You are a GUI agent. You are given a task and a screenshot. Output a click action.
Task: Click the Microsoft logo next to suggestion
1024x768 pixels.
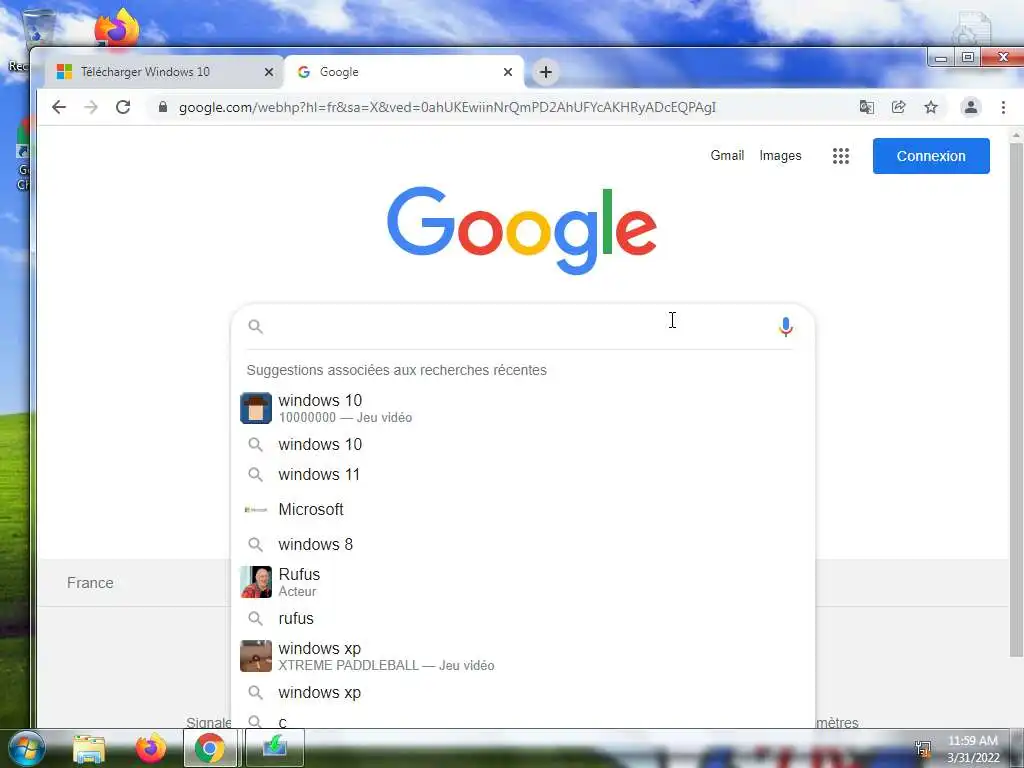point(256,509)
